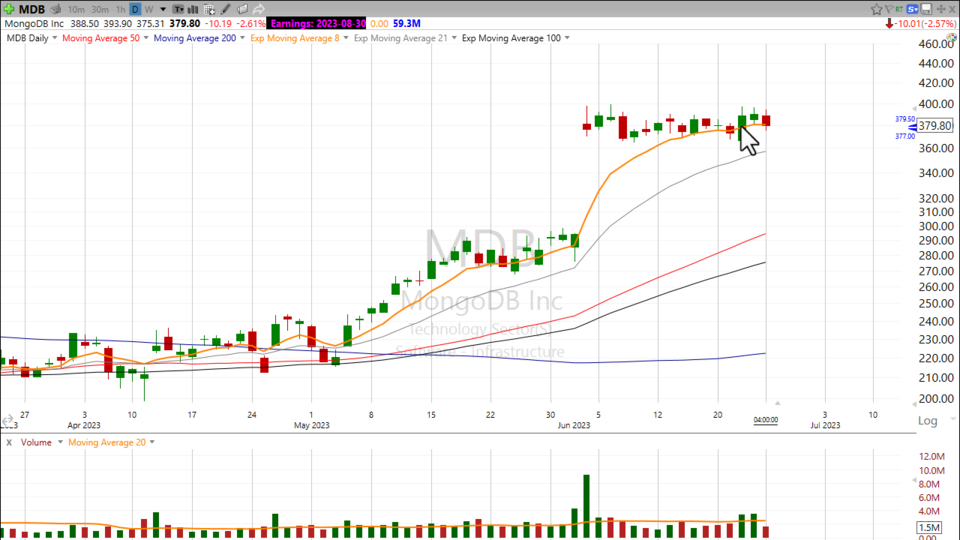
Task: Click the save floppy-disk icon
Action: point(927,9)
